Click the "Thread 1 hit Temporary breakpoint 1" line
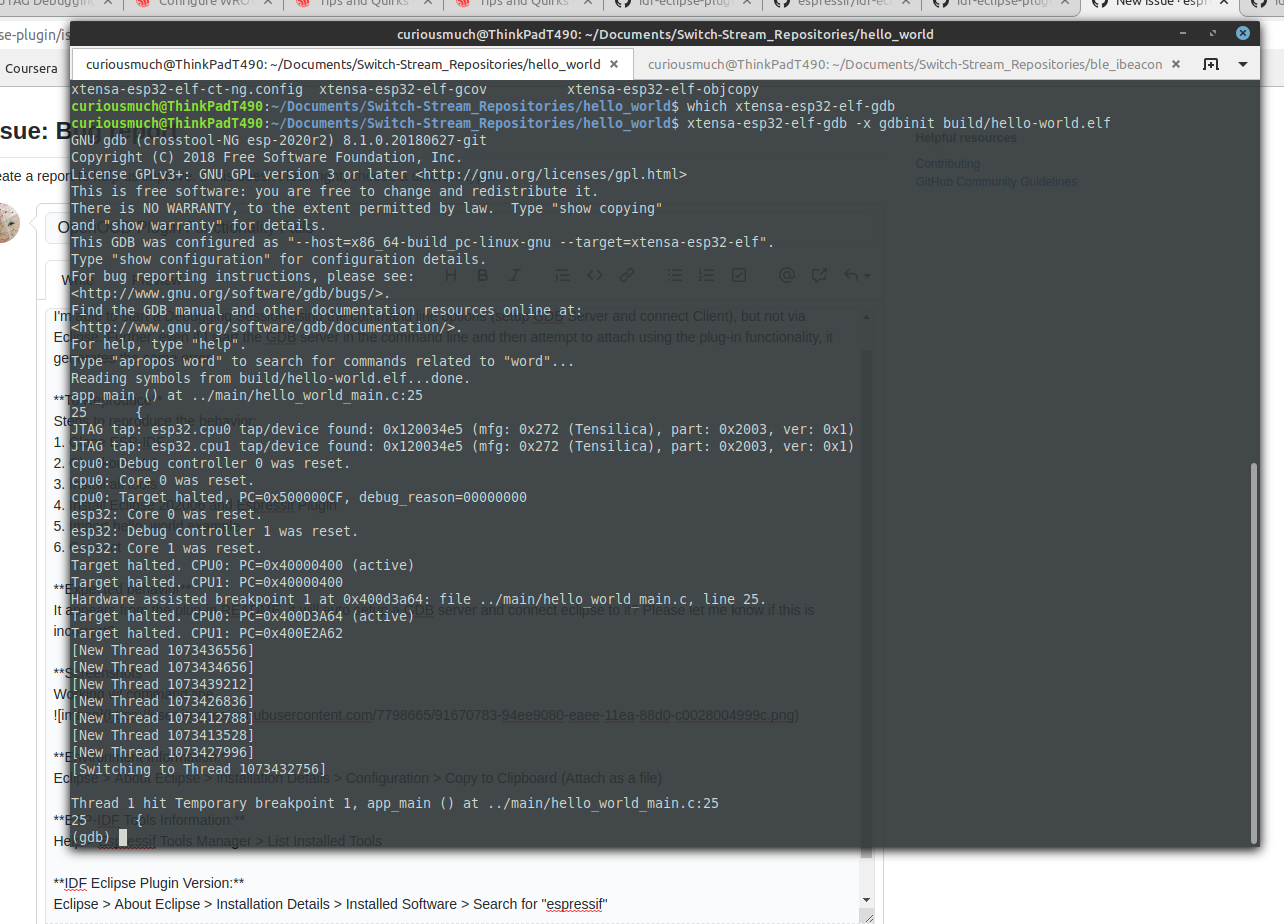Image resolution: width=1284 pixels, height=924 pixels. (395, 803)
